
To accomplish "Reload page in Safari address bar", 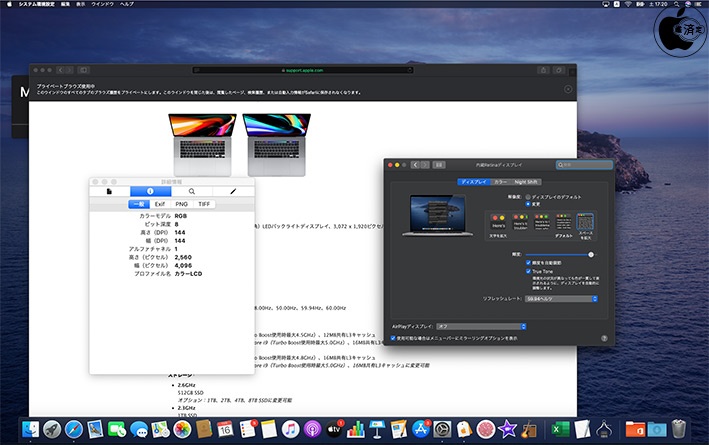I will (410, 70).
